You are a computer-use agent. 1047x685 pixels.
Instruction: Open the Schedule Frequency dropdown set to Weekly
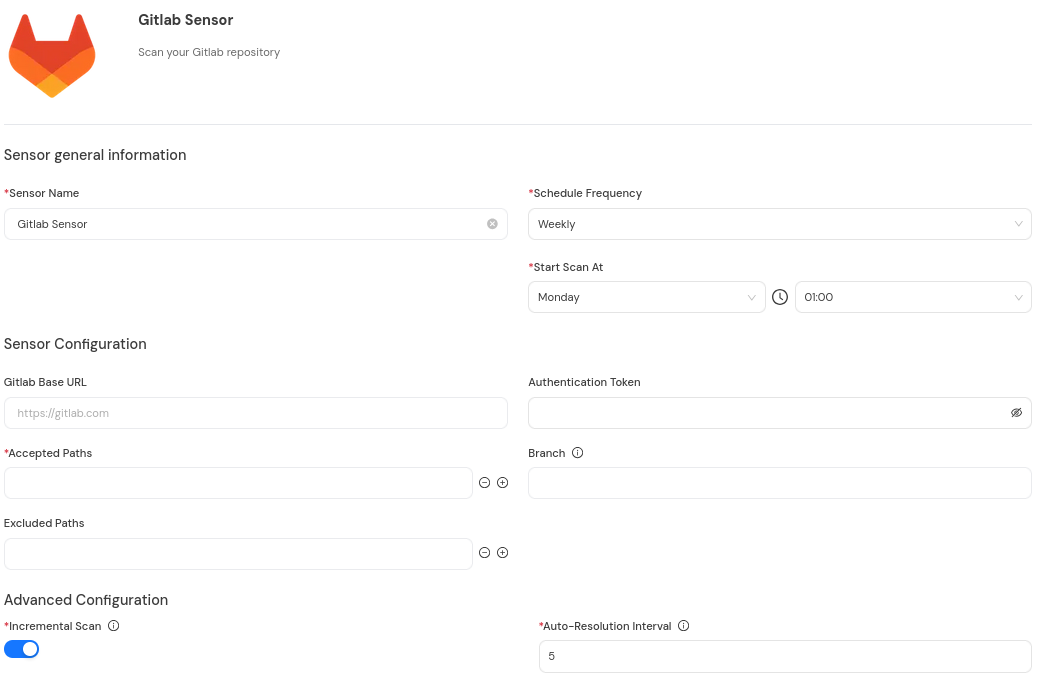pyautogui.click(x=779, y=224)
